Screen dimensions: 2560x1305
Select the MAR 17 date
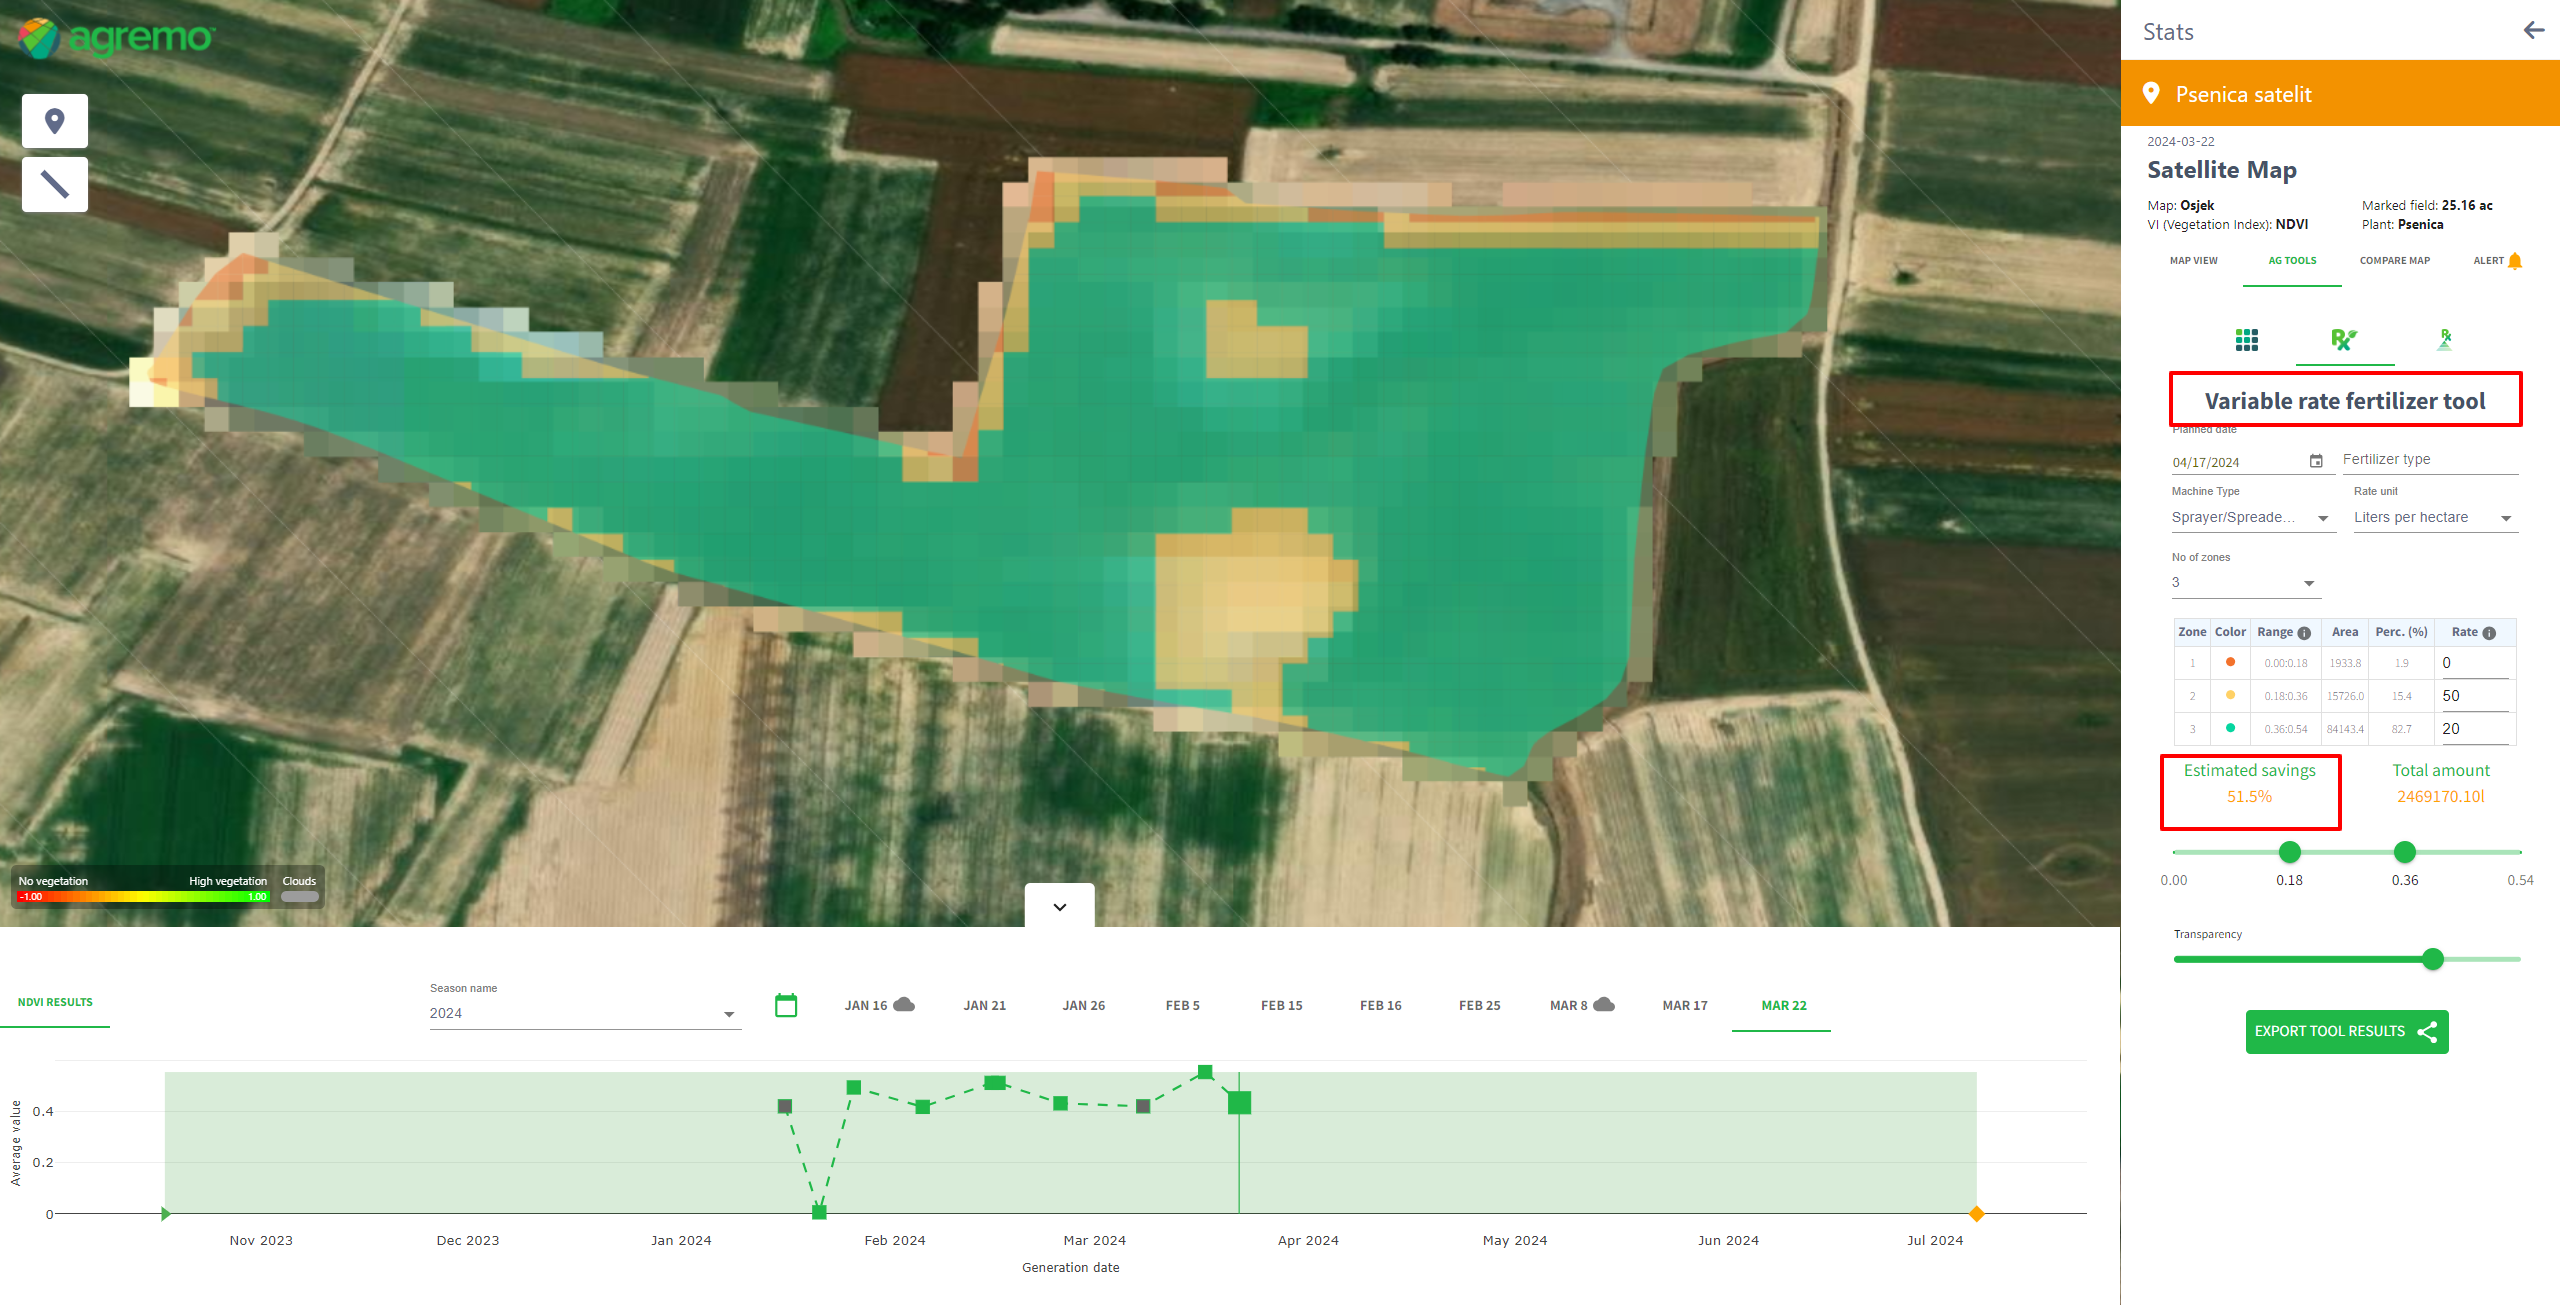pyautogui.click(x=1684, y=1005)
